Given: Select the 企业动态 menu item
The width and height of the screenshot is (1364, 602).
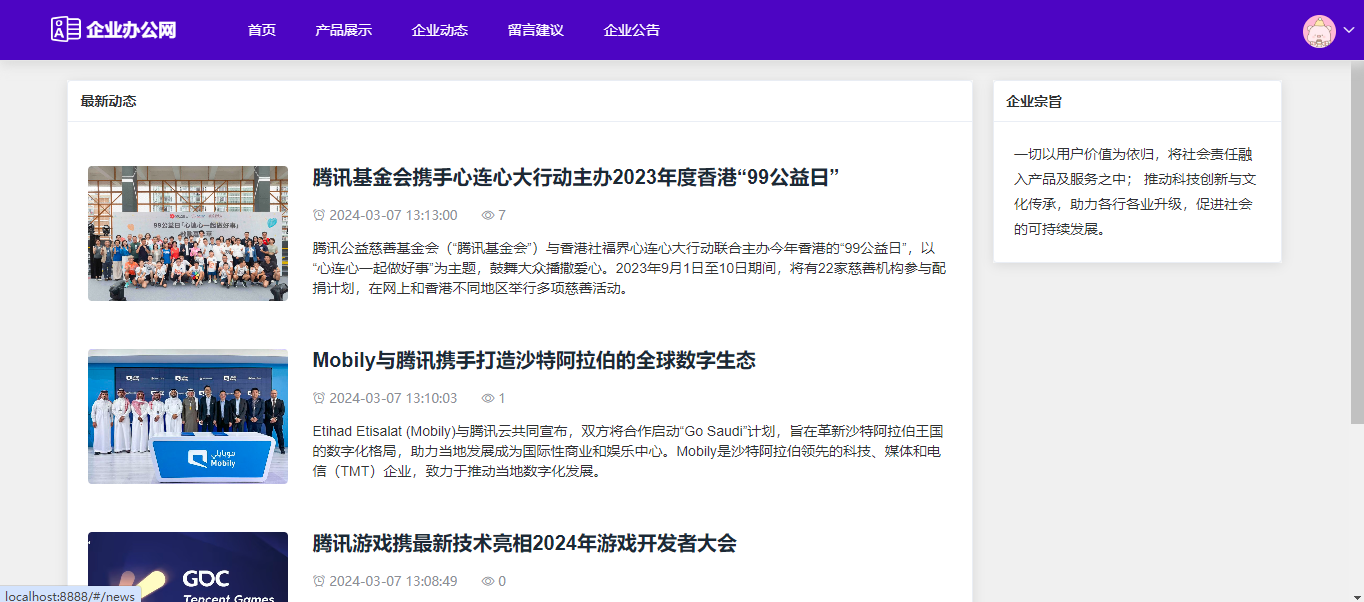Looking at the screenshot, I should pos(440,30).
